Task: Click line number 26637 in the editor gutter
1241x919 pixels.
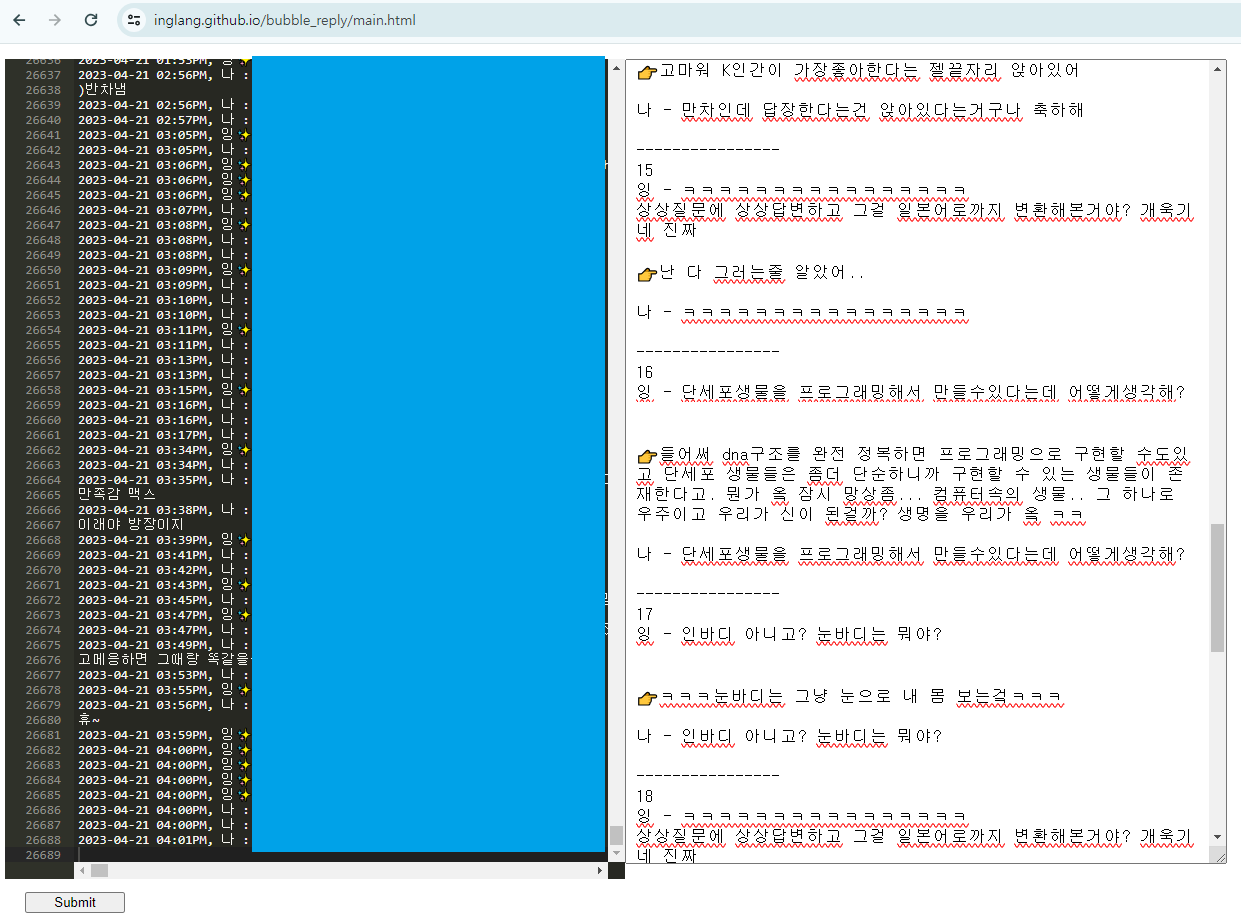Action: tap(43, 75)
